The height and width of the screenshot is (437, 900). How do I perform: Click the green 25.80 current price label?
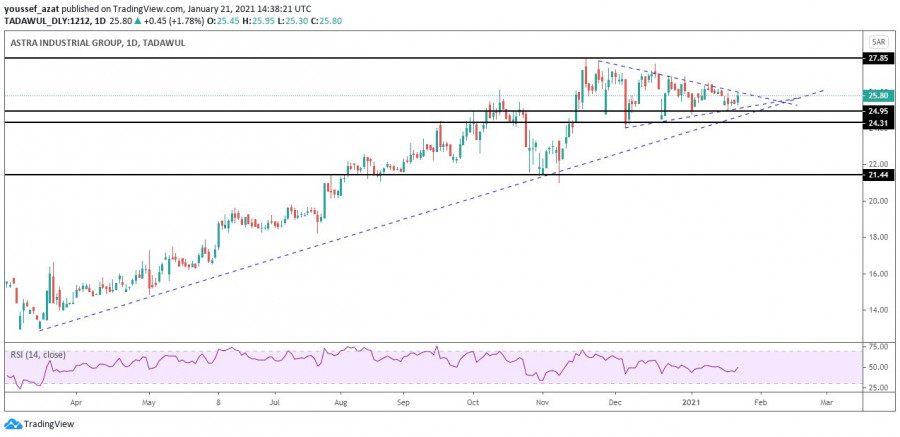point(878,96)
